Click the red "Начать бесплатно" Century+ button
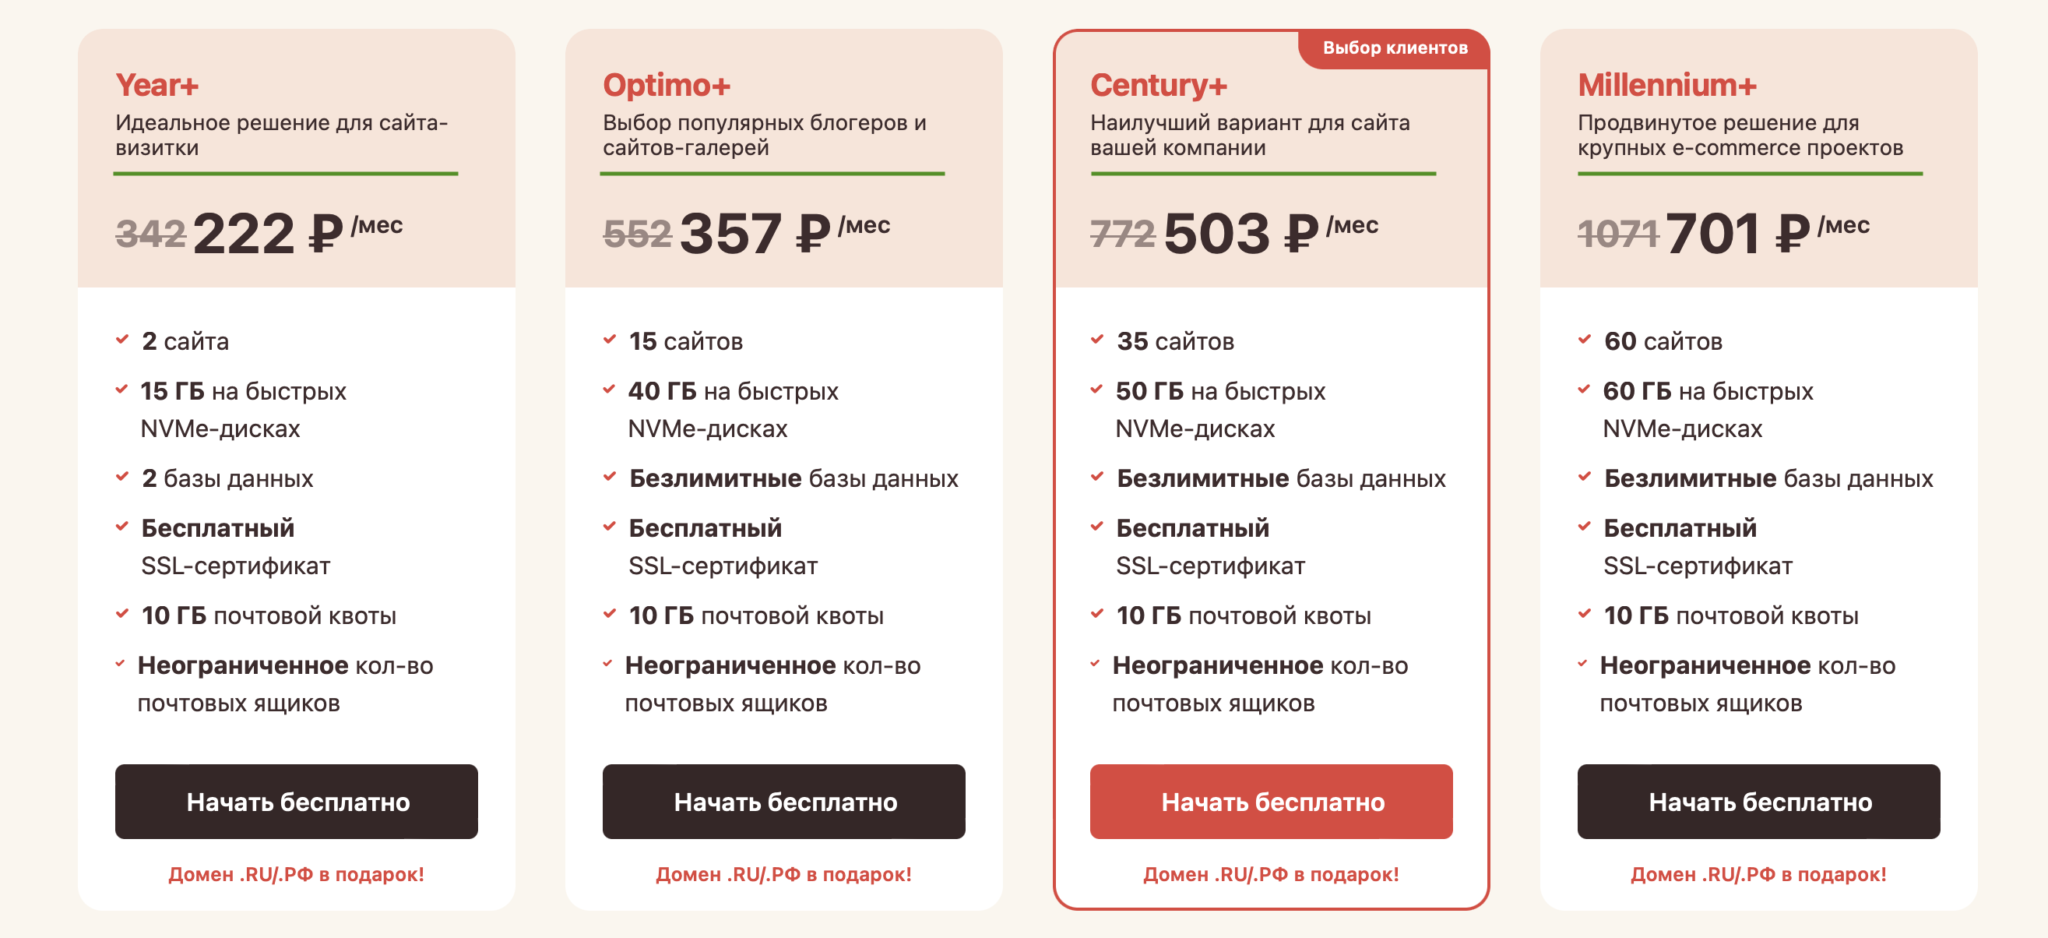The image size is (2048, 938). [x=1271, y=802]
